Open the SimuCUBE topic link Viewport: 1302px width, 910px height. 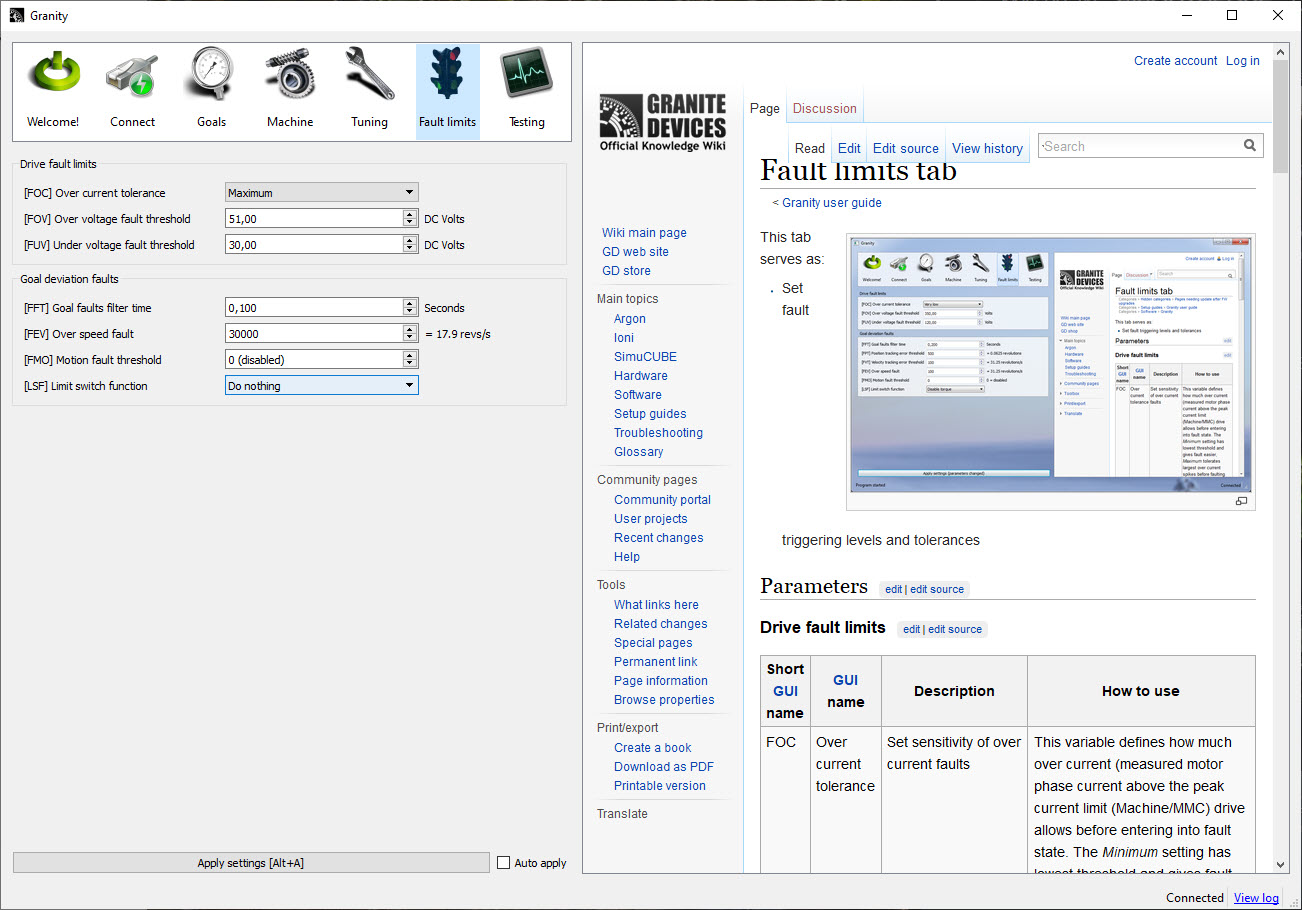[645, 357]
